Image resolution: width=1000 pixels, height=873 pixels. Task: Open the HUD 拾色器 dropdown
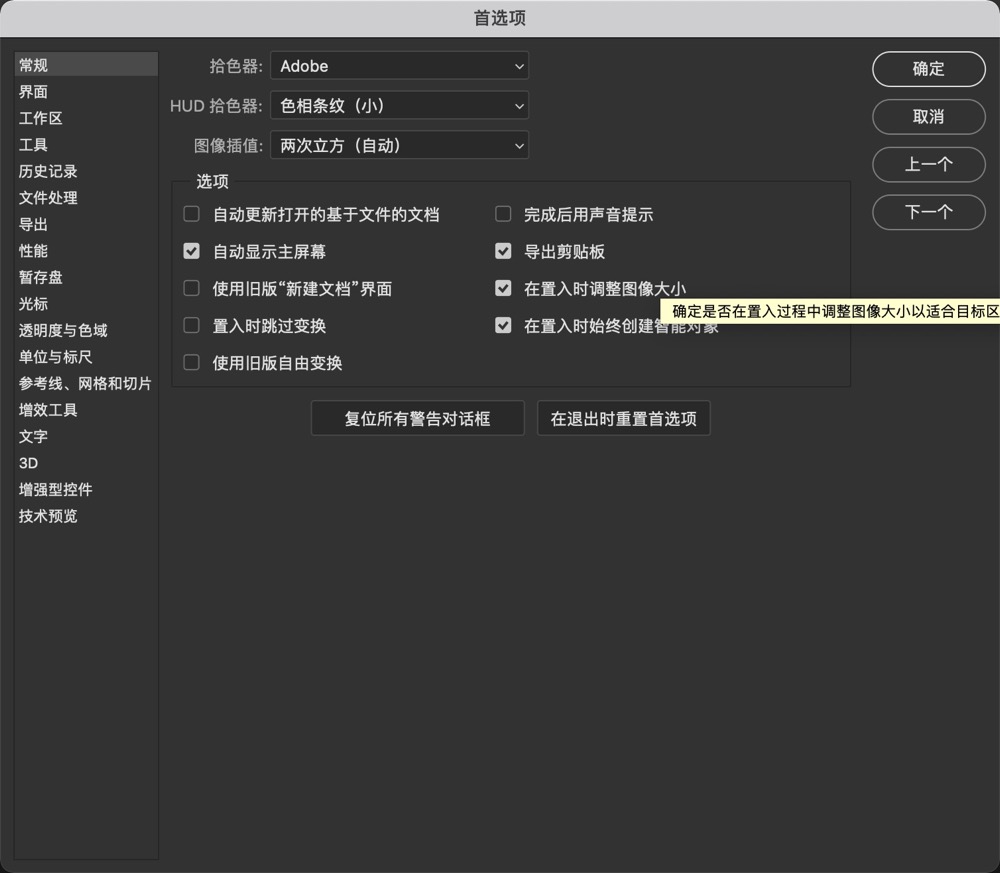(x=399, y=105)
